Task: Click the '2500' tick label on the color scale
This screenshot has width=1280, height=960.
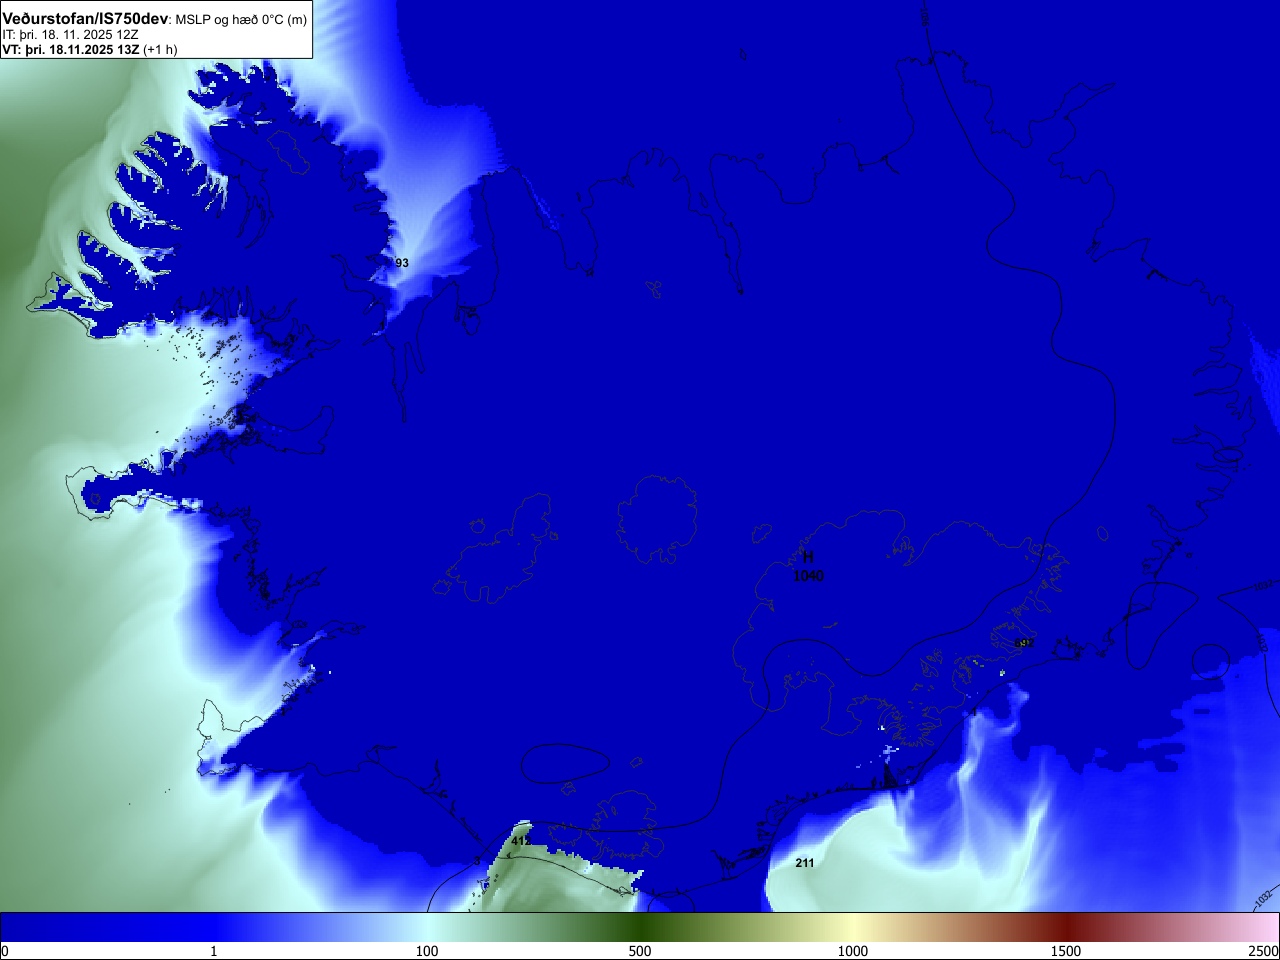Action: click(1264, 951)
